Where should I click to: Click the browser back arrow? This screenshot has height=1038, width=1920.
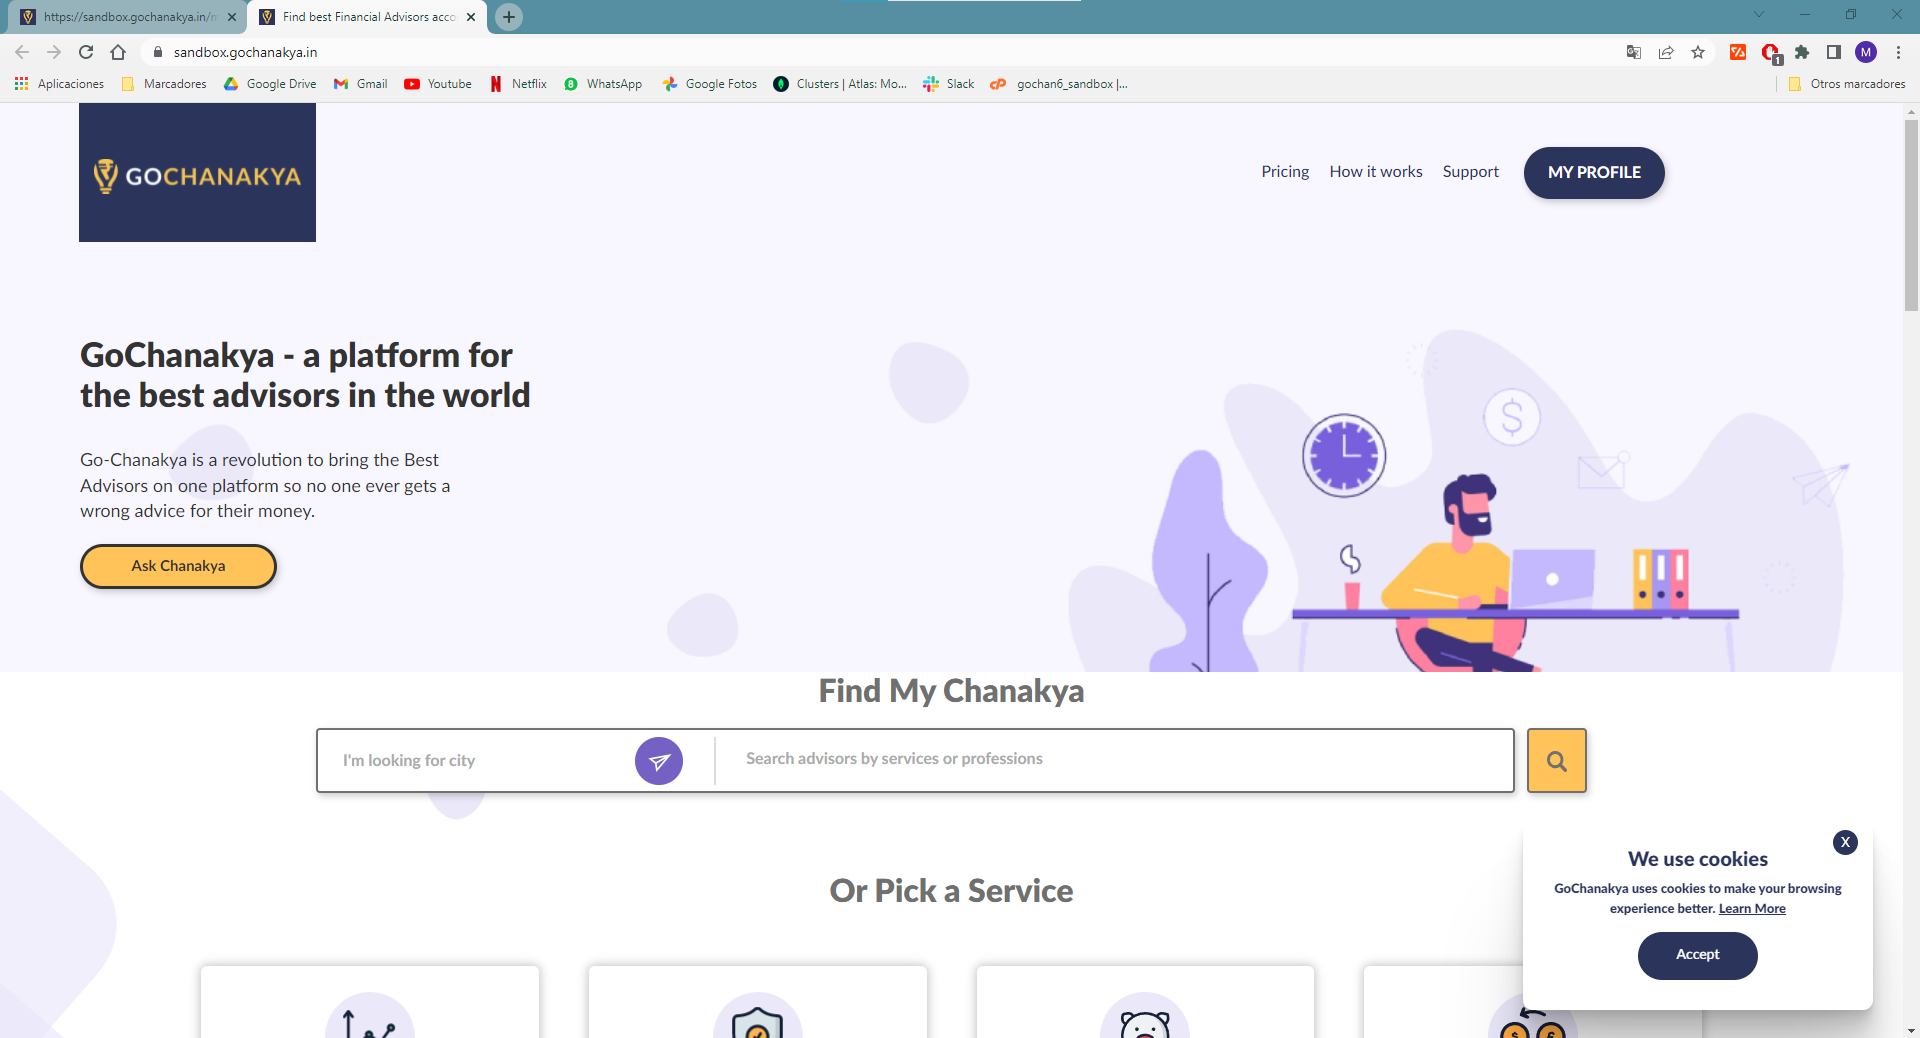coord(22,52)
